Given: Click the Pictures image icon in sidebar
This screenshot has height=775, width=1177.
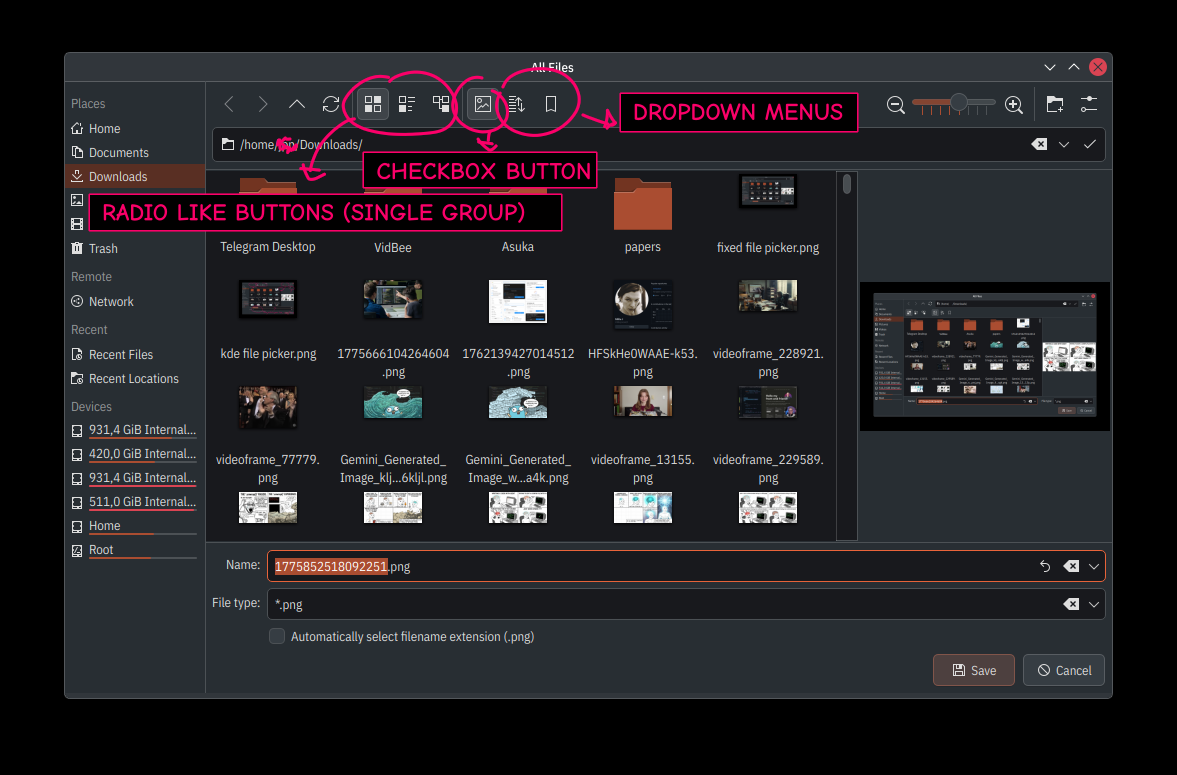Looking at the screenshot, I should (x=77, y=200).
